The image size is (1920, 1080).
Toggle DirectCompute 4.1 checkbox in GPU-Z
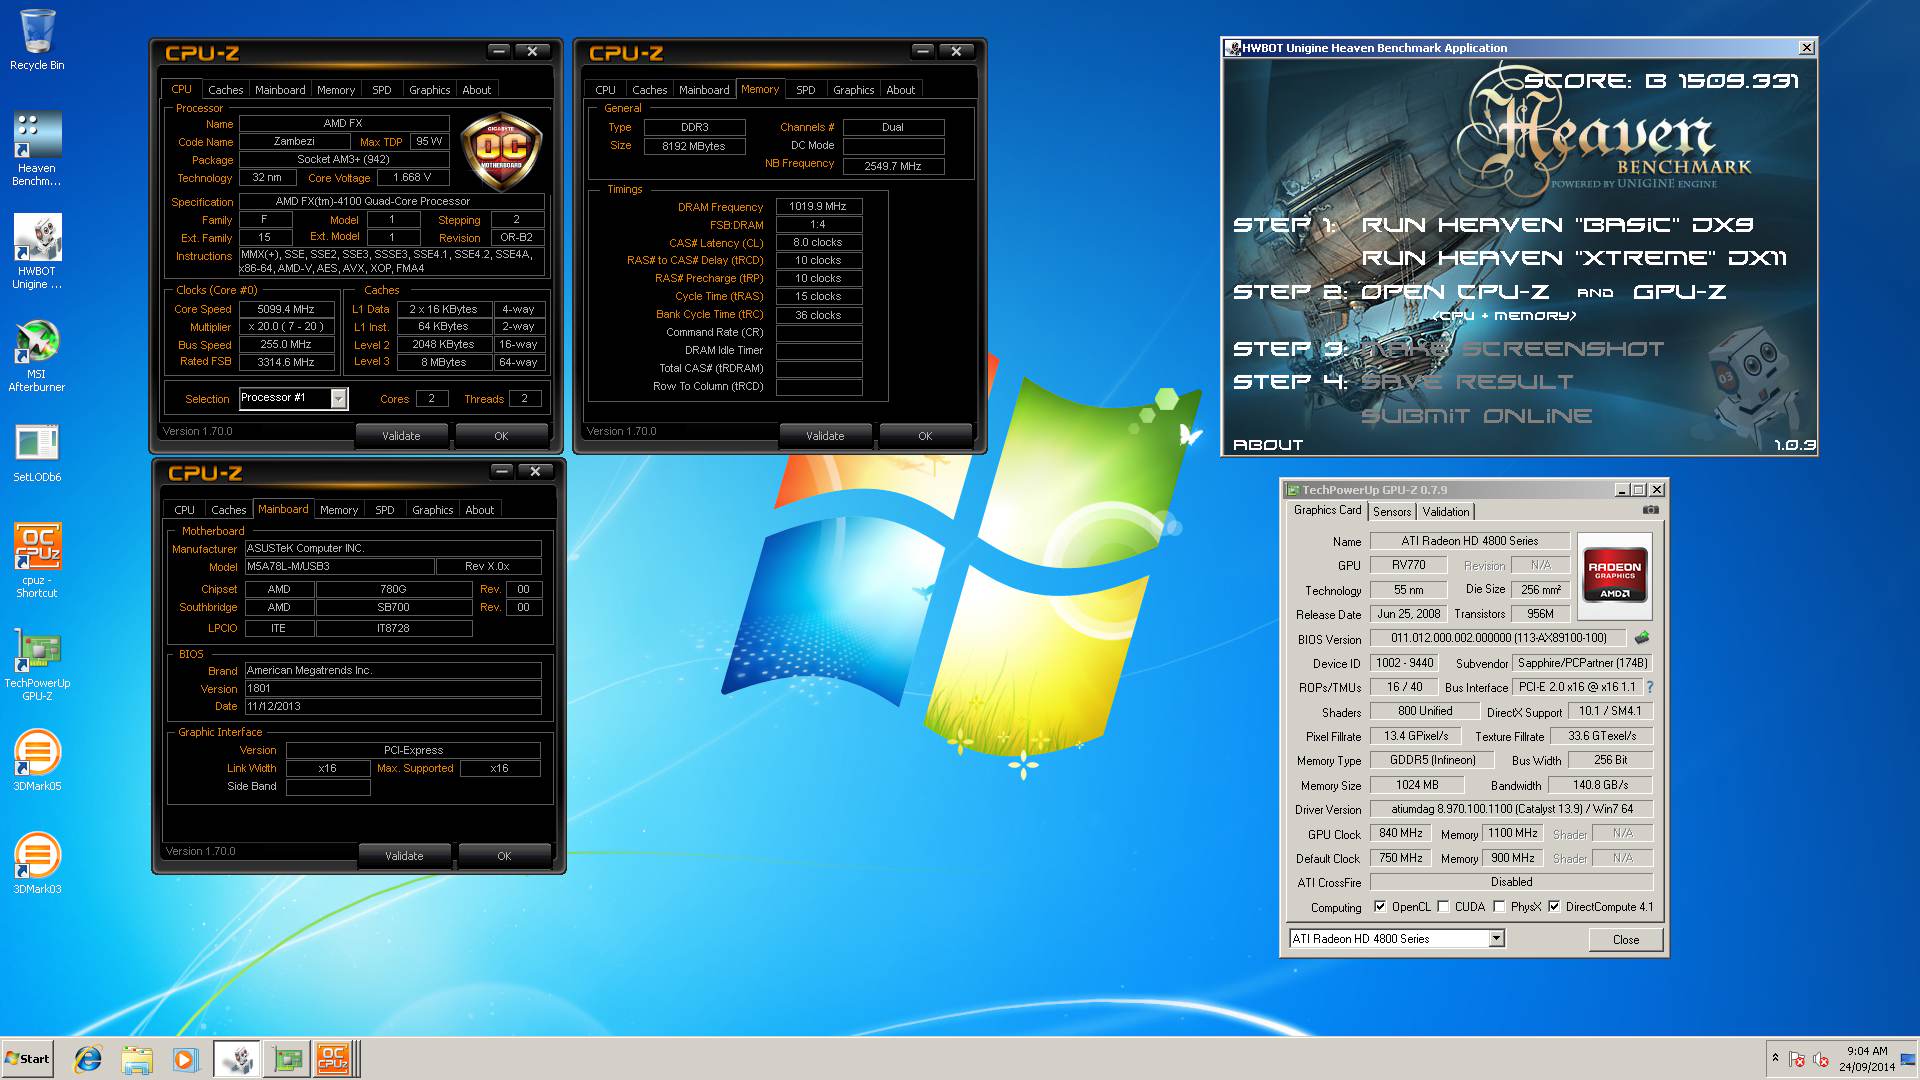coord(1554,907)
